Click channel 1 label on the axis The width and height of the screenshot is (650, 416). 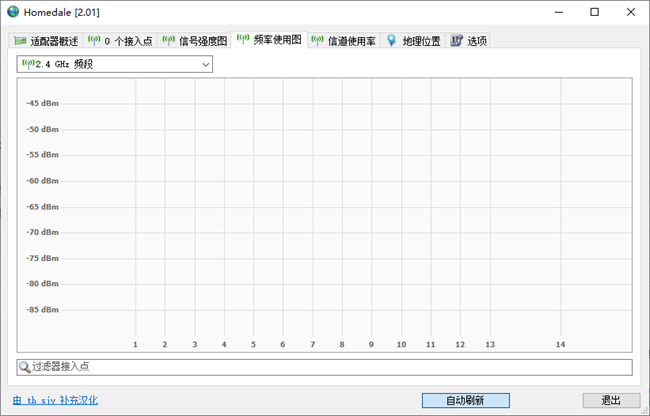click(135, 344)
